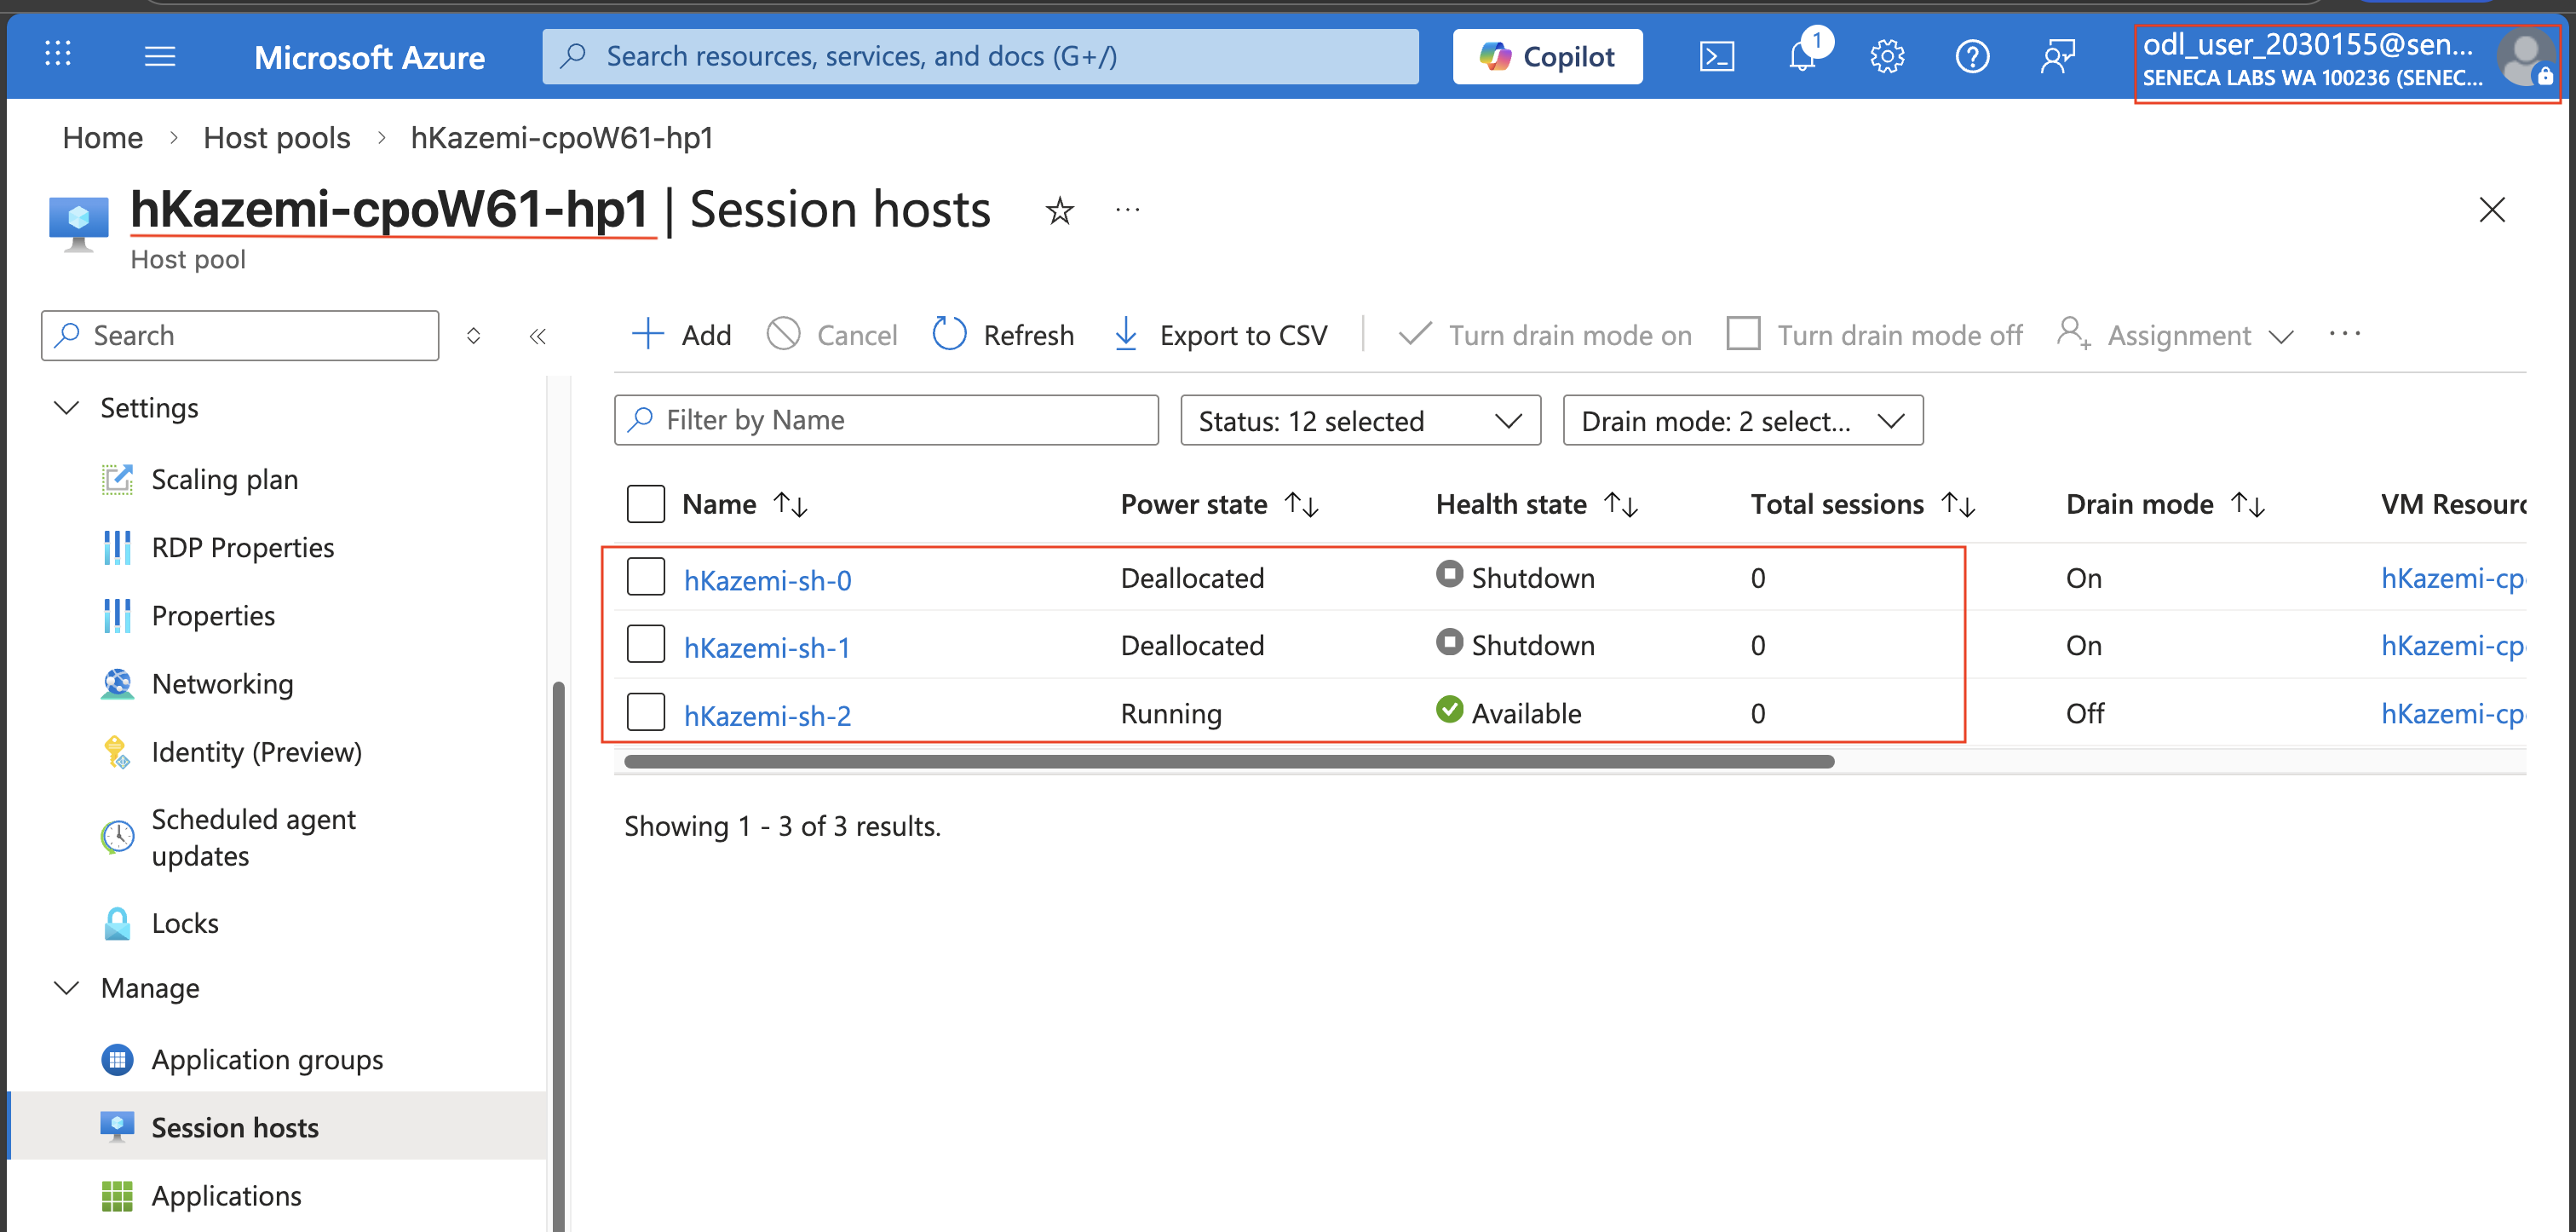Open Scheduled agent updates in sidebar
The image size is (2576, 1232).
click(x=253, y=838)
